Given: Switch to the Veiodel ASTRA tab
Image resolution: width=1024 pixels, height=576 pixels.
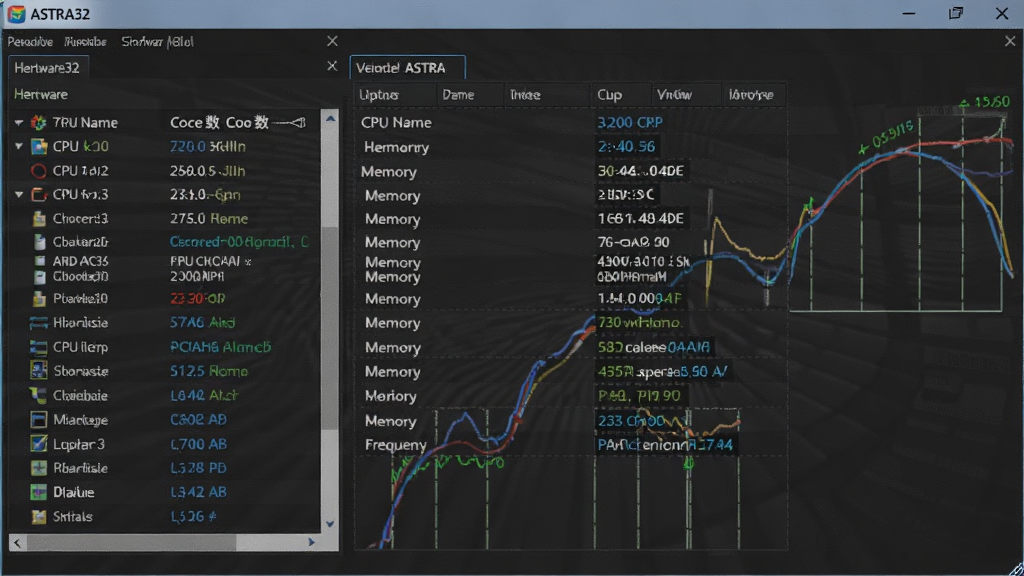Looking at the screenshot, I should point(407,68).
